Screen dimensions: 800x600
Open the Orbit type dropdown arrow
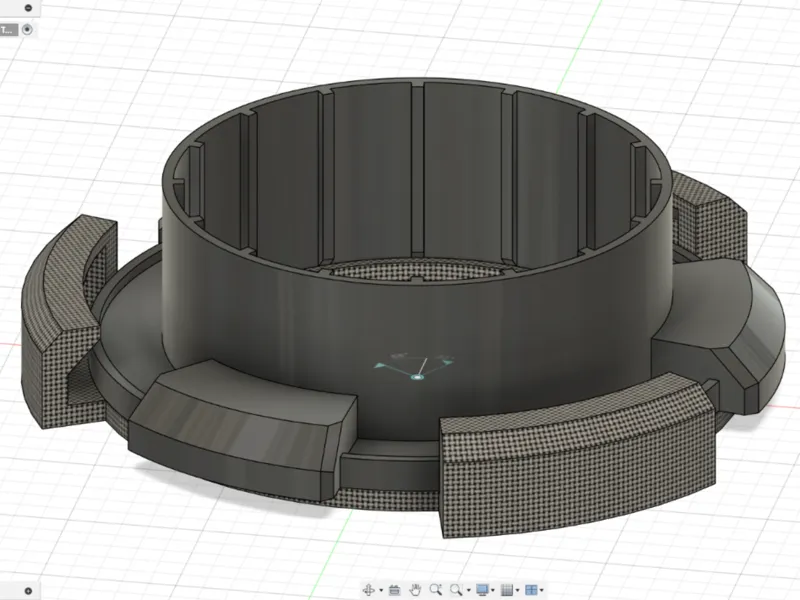pos(381,591)
